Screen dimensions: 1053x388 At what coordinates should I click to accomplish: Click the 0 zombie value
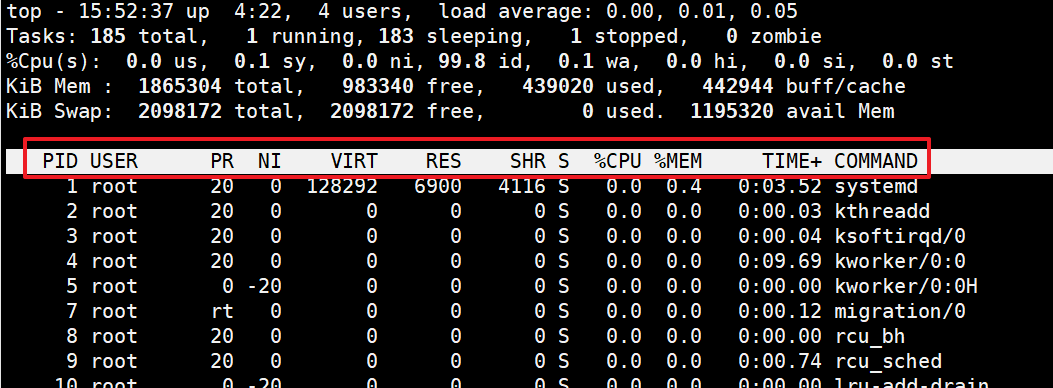point(732,36)
